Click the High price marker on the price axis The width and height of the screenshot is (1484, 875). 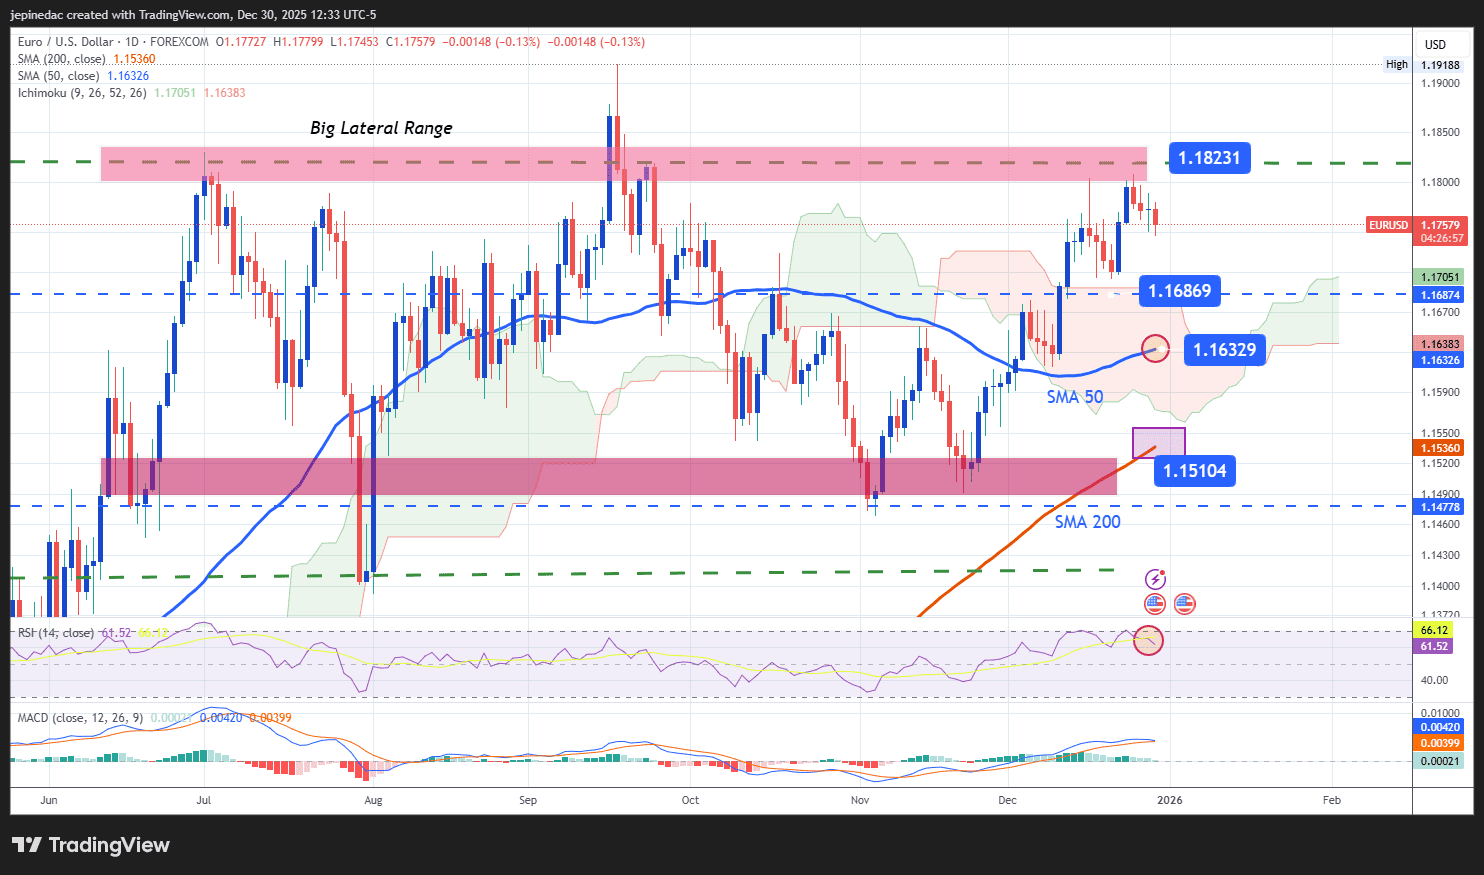coord(1396,65)
